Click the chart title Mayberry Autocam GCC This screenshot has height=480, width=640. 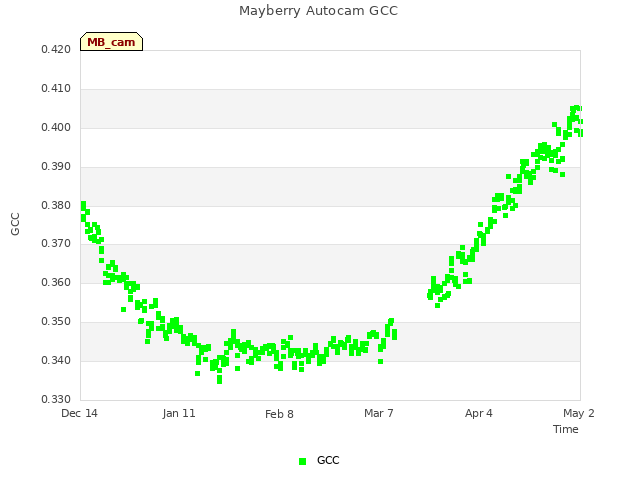(318, 11)
